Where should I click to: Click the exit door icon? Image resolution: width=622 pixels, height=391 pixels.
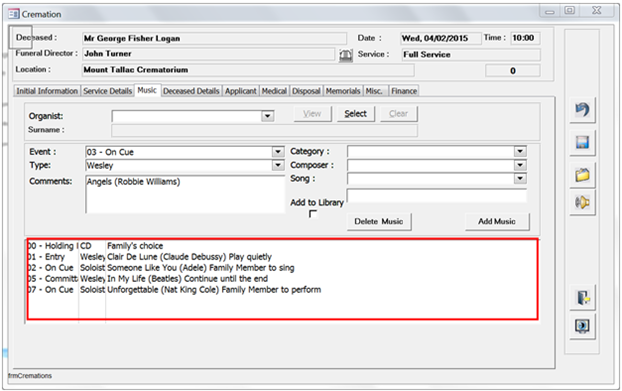(582, 297)
